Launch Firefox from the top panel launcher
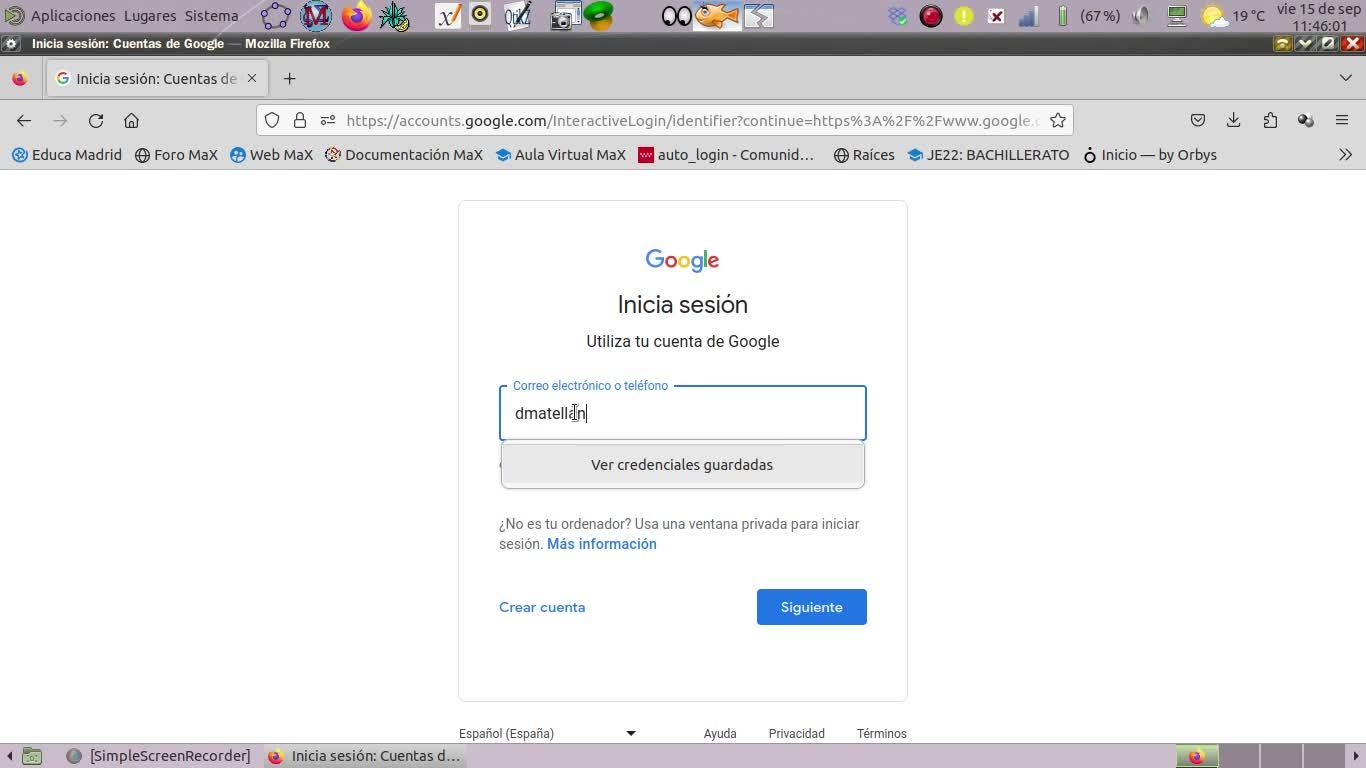1366x768 pixels. [356, 15]
